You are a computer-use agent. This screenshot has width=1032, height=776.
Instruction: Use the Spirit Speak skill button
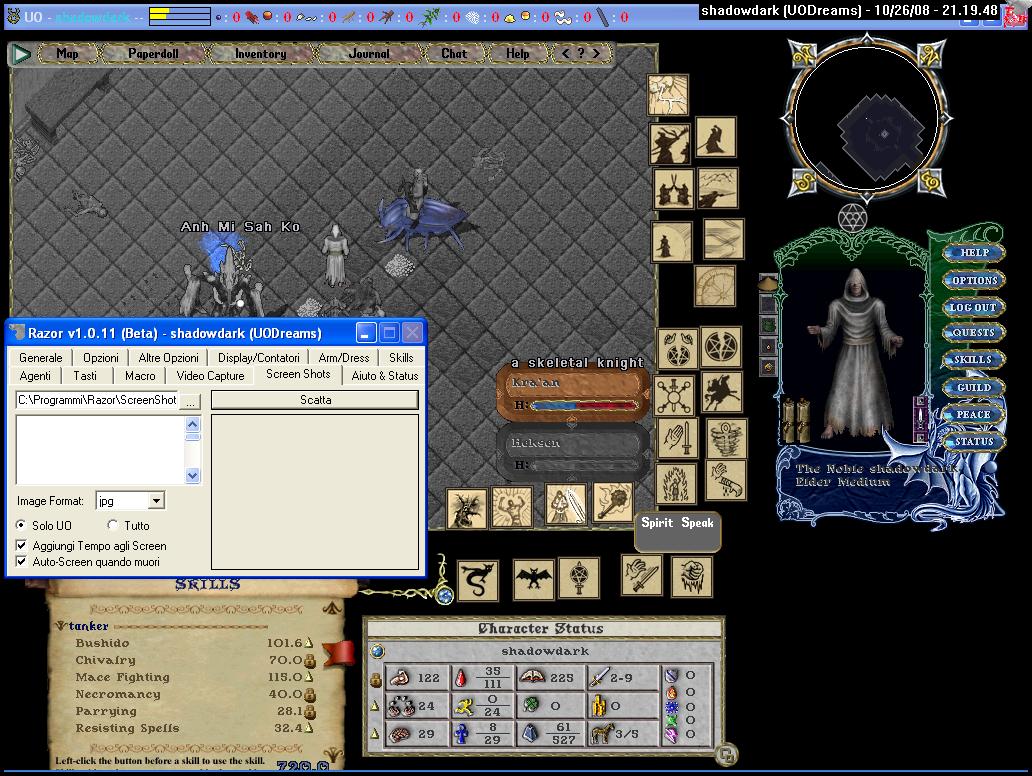click(677, 530)
